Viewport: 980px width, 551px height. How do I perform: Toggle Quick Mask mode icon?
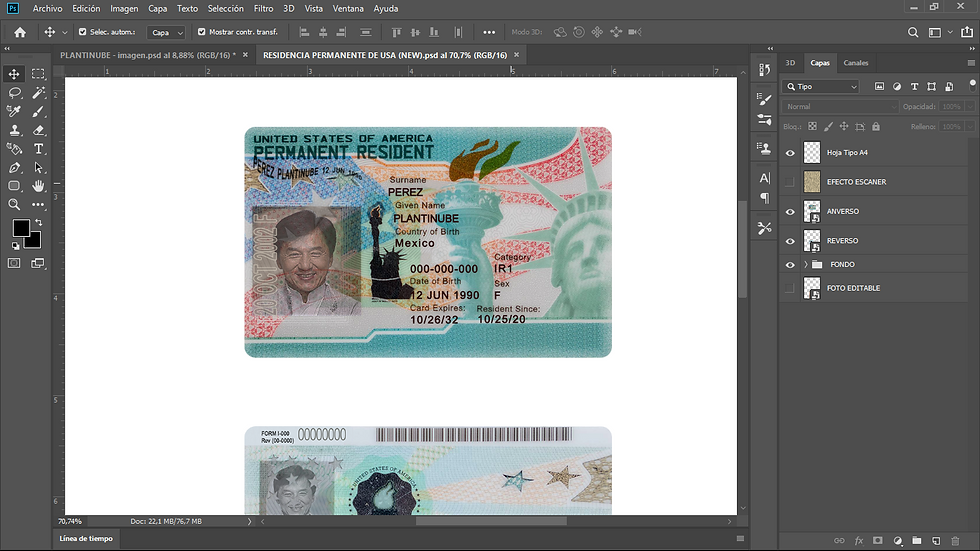14,263
